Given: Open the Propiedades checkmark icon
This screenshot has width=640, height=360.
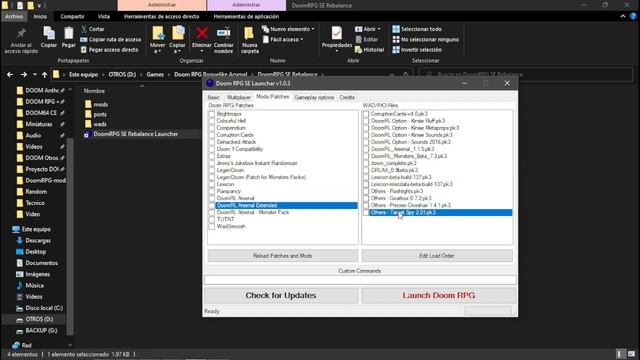Looking at the screenshot, I should 337,33.
